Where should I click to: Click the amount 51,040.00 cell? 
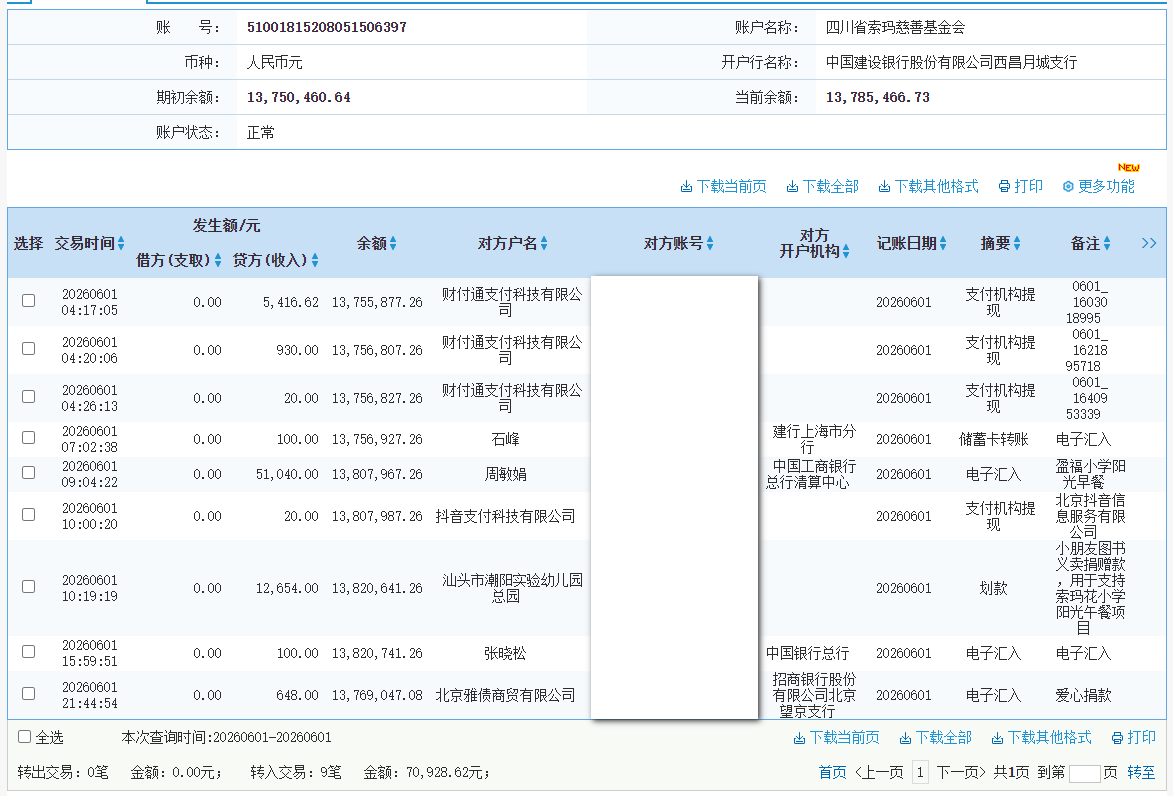[x=287, y=474]
